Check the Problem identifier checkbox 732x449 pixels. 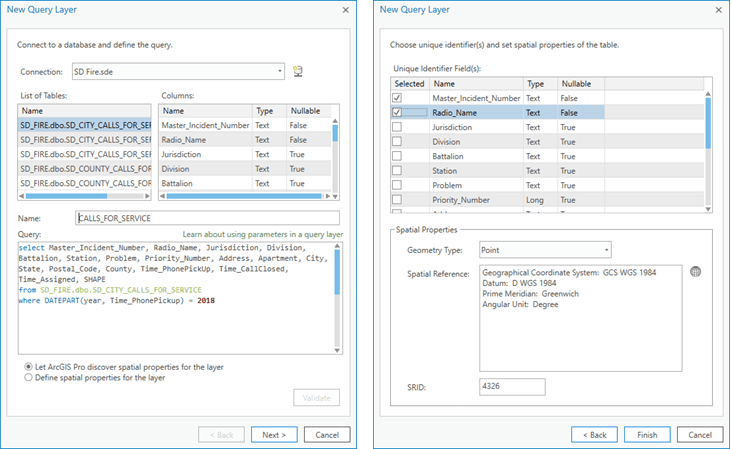click(397, 185)
